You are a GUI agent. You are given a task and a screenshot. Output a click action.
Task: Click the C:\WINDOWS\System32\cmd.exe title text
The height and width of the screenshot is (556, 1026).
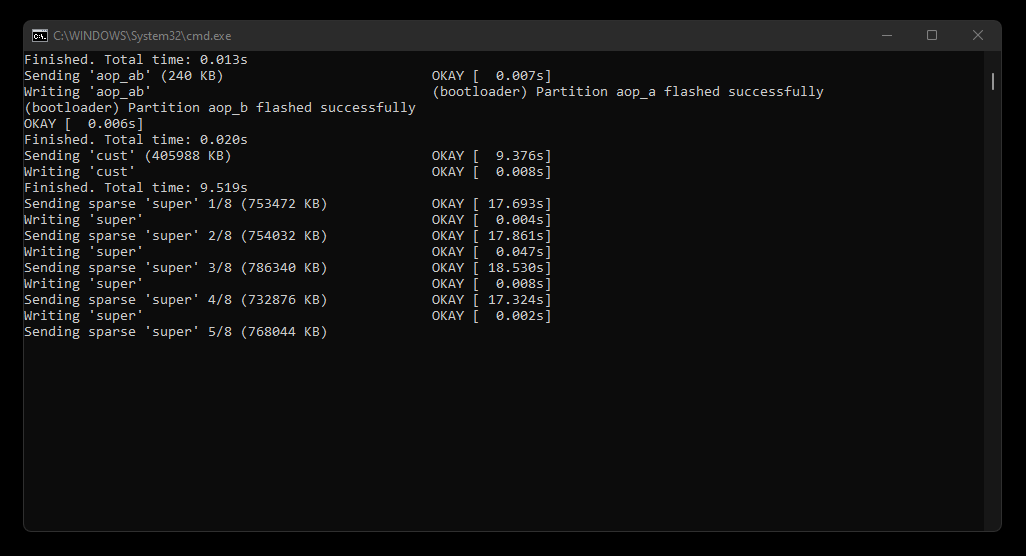tap(142, 36)
